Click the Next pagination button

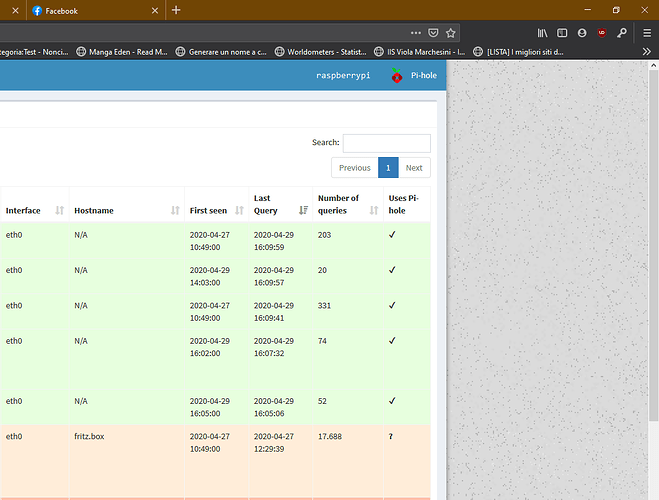[414, 168]
